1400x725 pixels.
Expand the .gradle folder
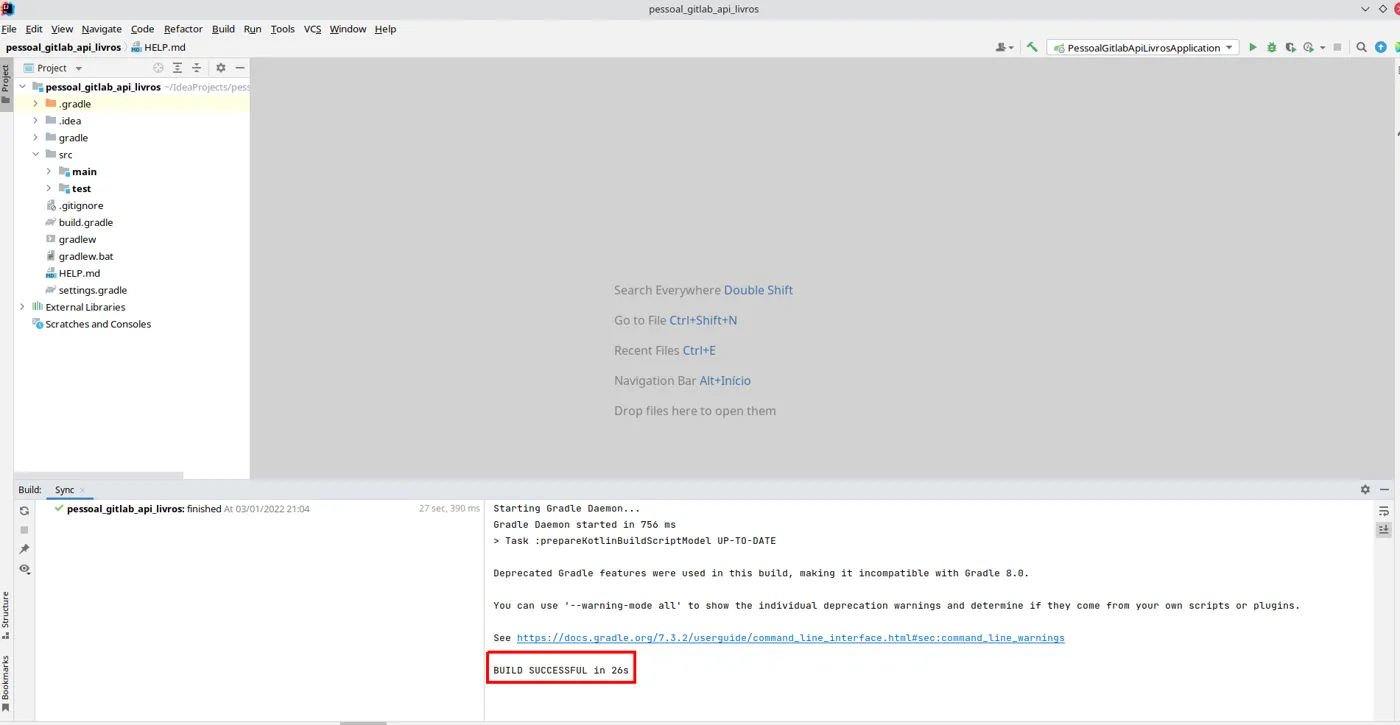pyautogui.click(x=36, y=104)
